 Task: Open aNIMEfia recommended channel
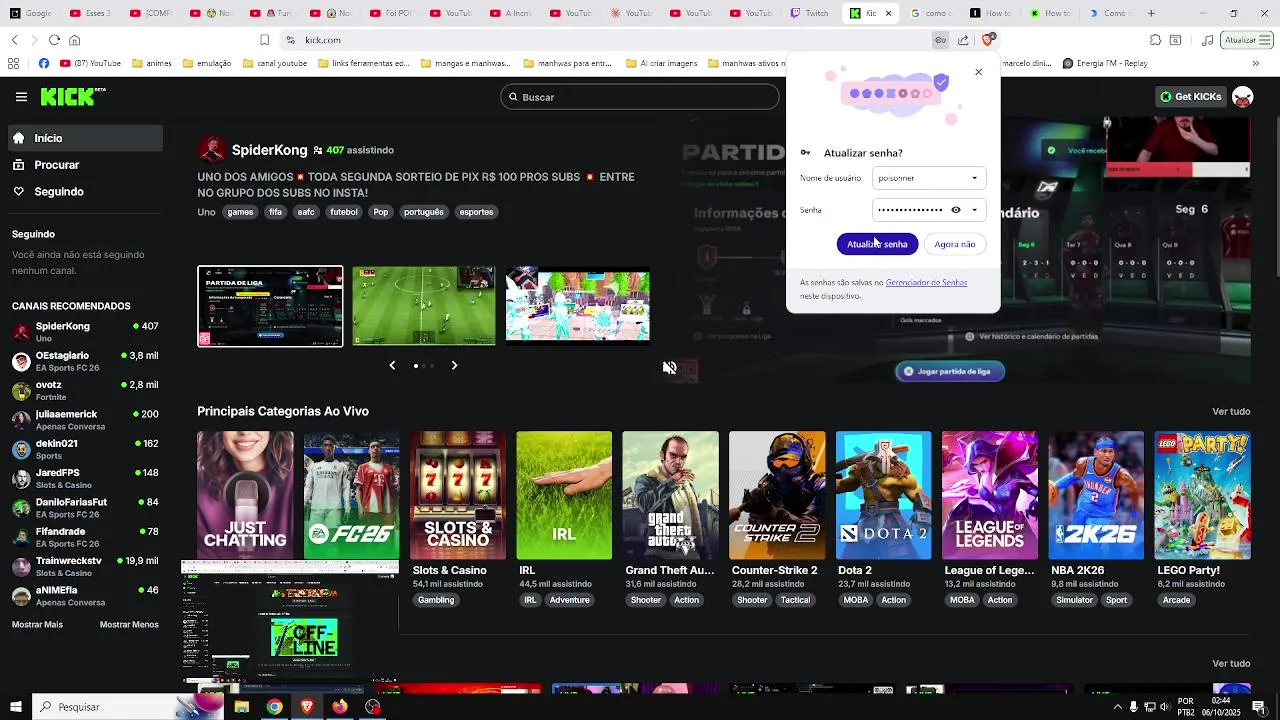point(85,596)
